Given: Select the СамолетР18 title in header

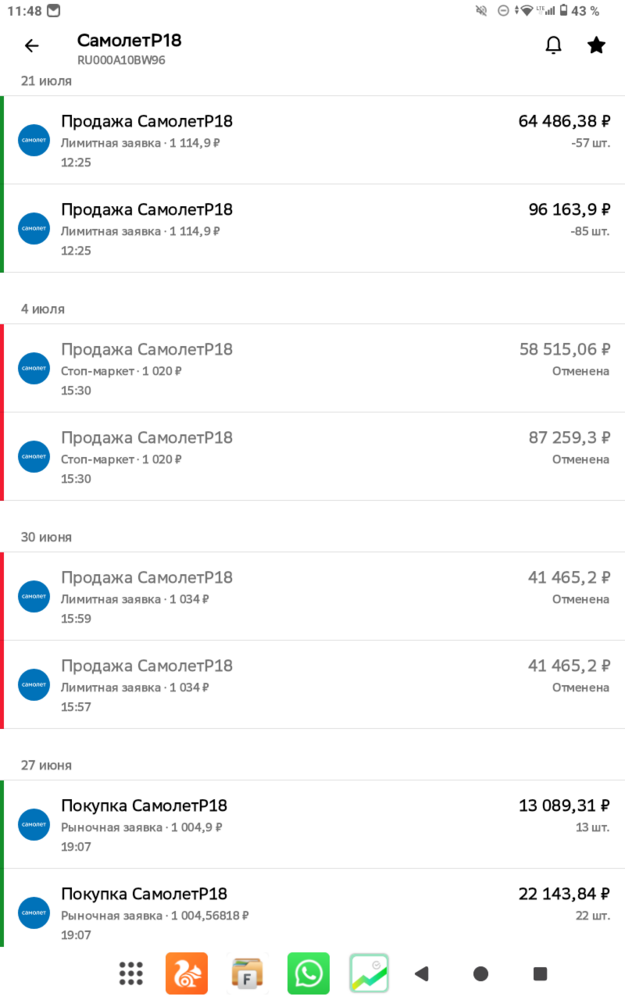Looking at the screenshot, I should (129, 40).
